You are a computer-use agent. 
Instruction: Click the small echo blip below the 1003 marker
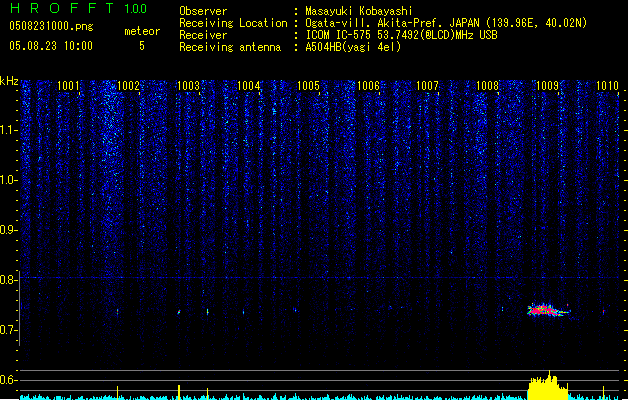coord(179,312)
